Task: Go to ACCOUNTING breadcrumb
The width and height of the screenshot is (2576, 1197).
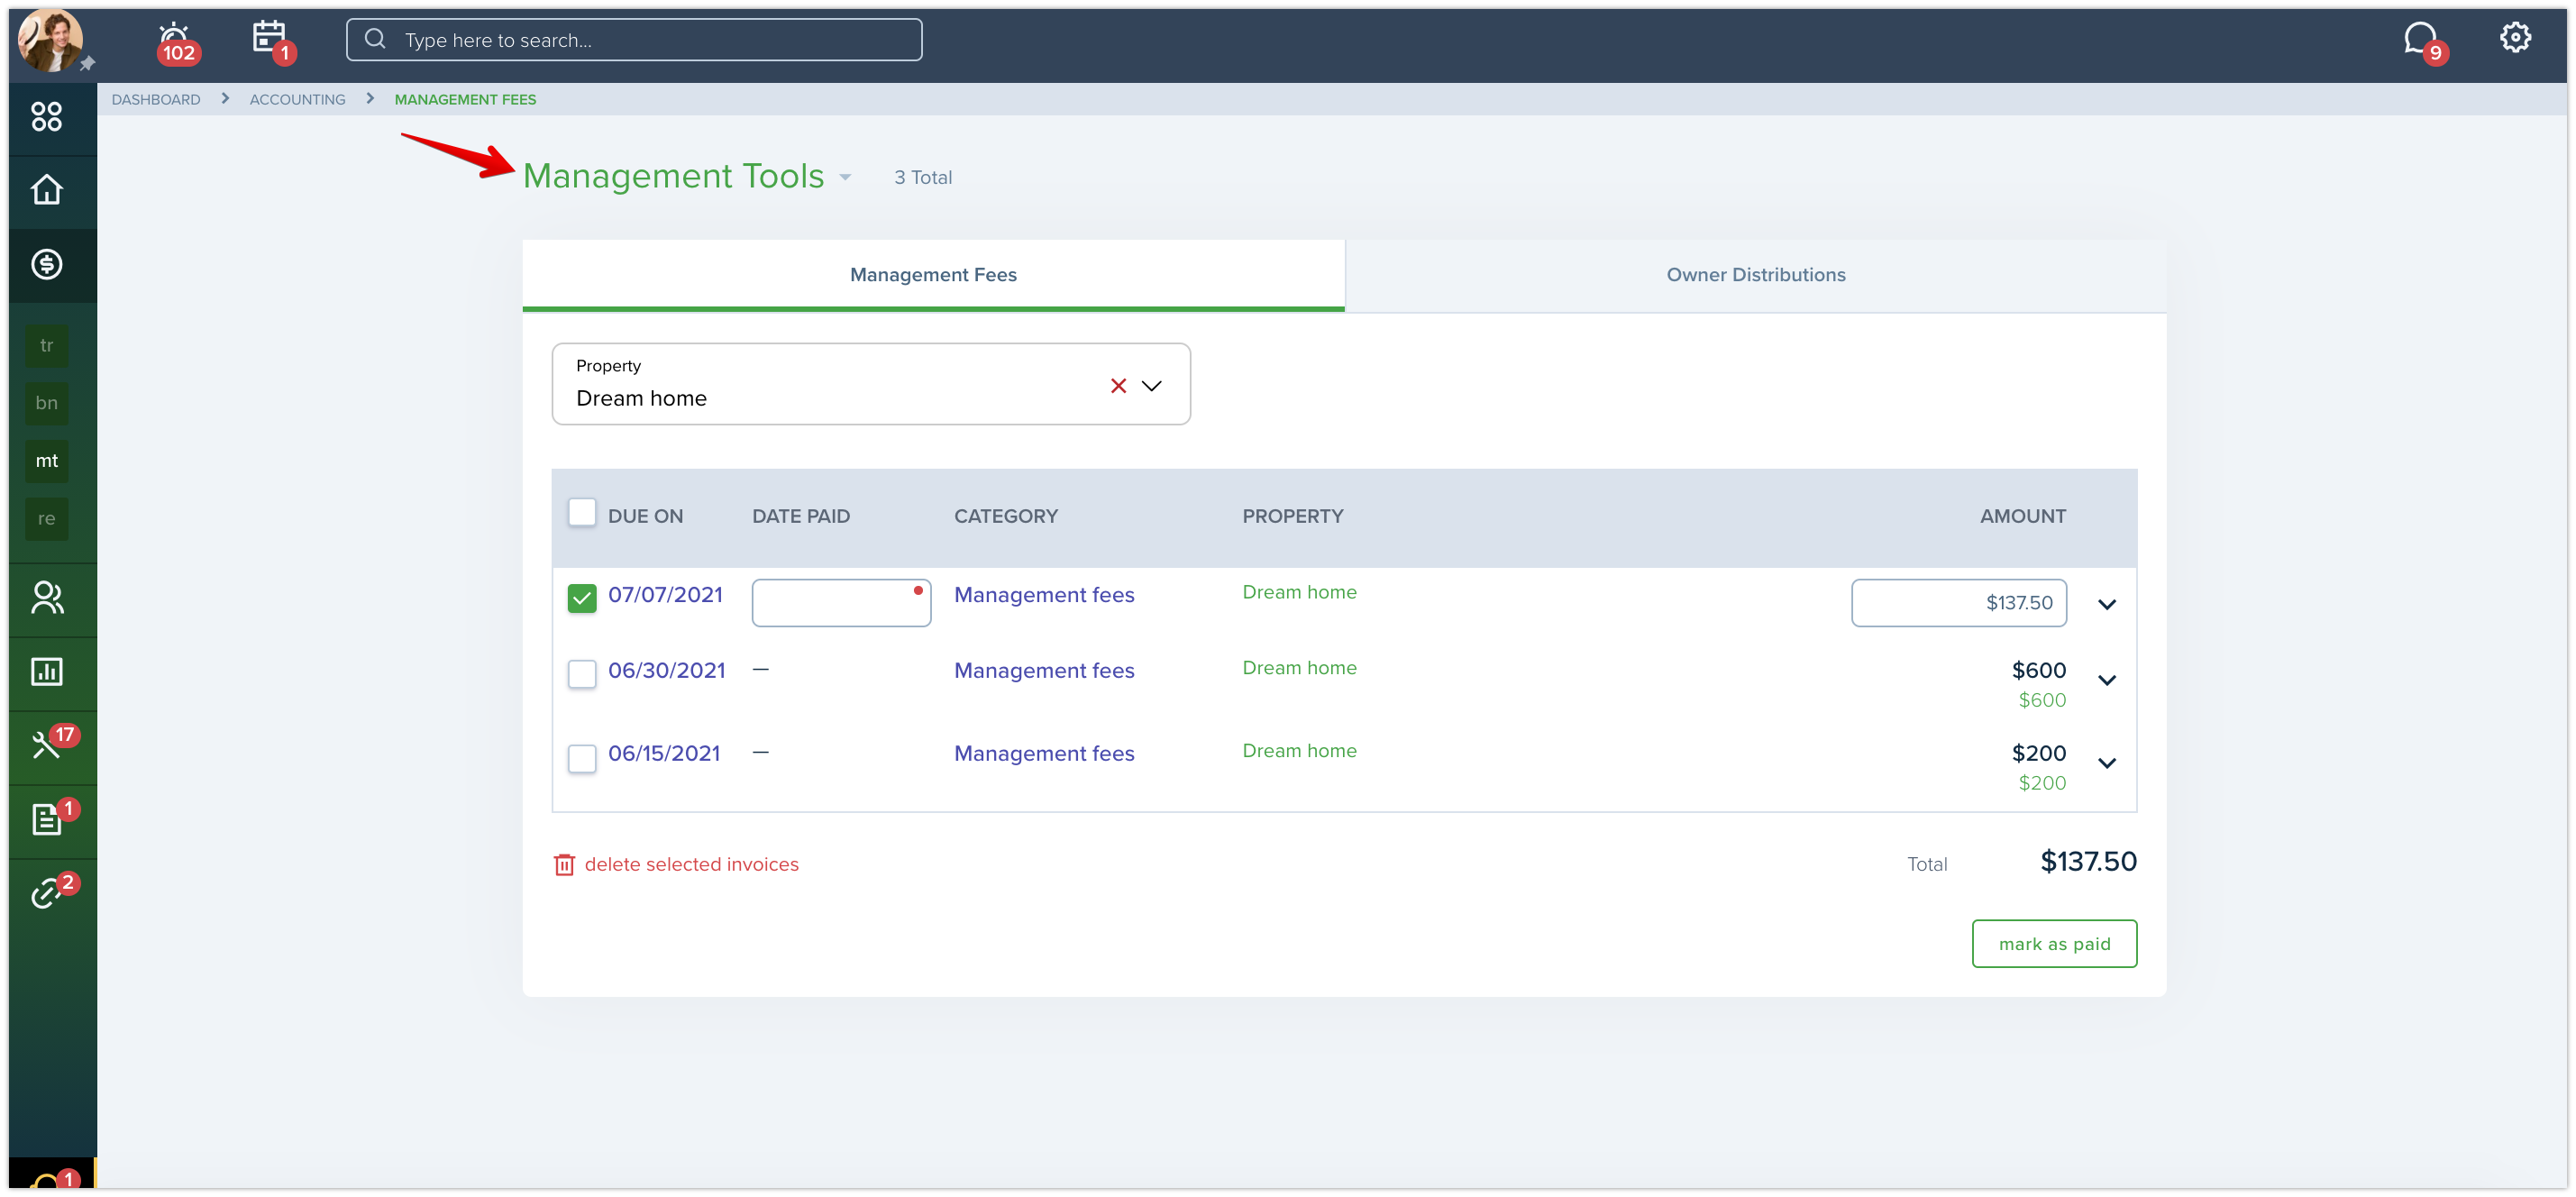Action: (x=297, y=99)
